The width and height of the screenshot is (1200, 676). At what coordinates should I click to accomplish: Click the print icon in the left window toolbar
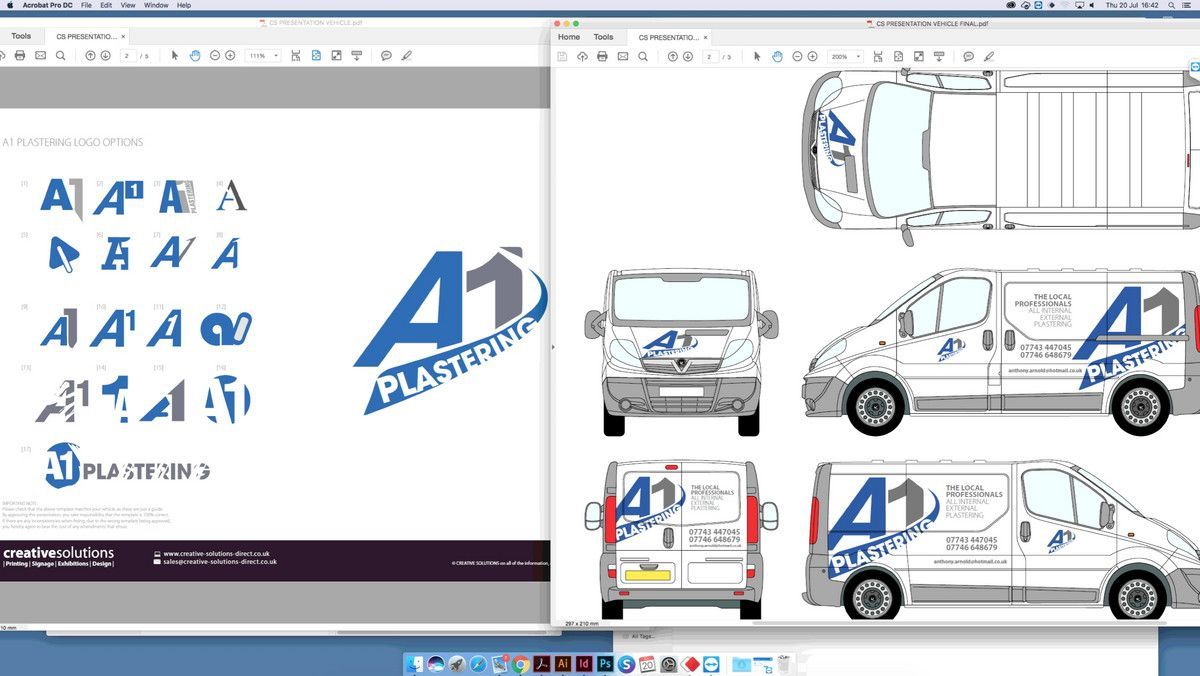[x=20, y=56]
